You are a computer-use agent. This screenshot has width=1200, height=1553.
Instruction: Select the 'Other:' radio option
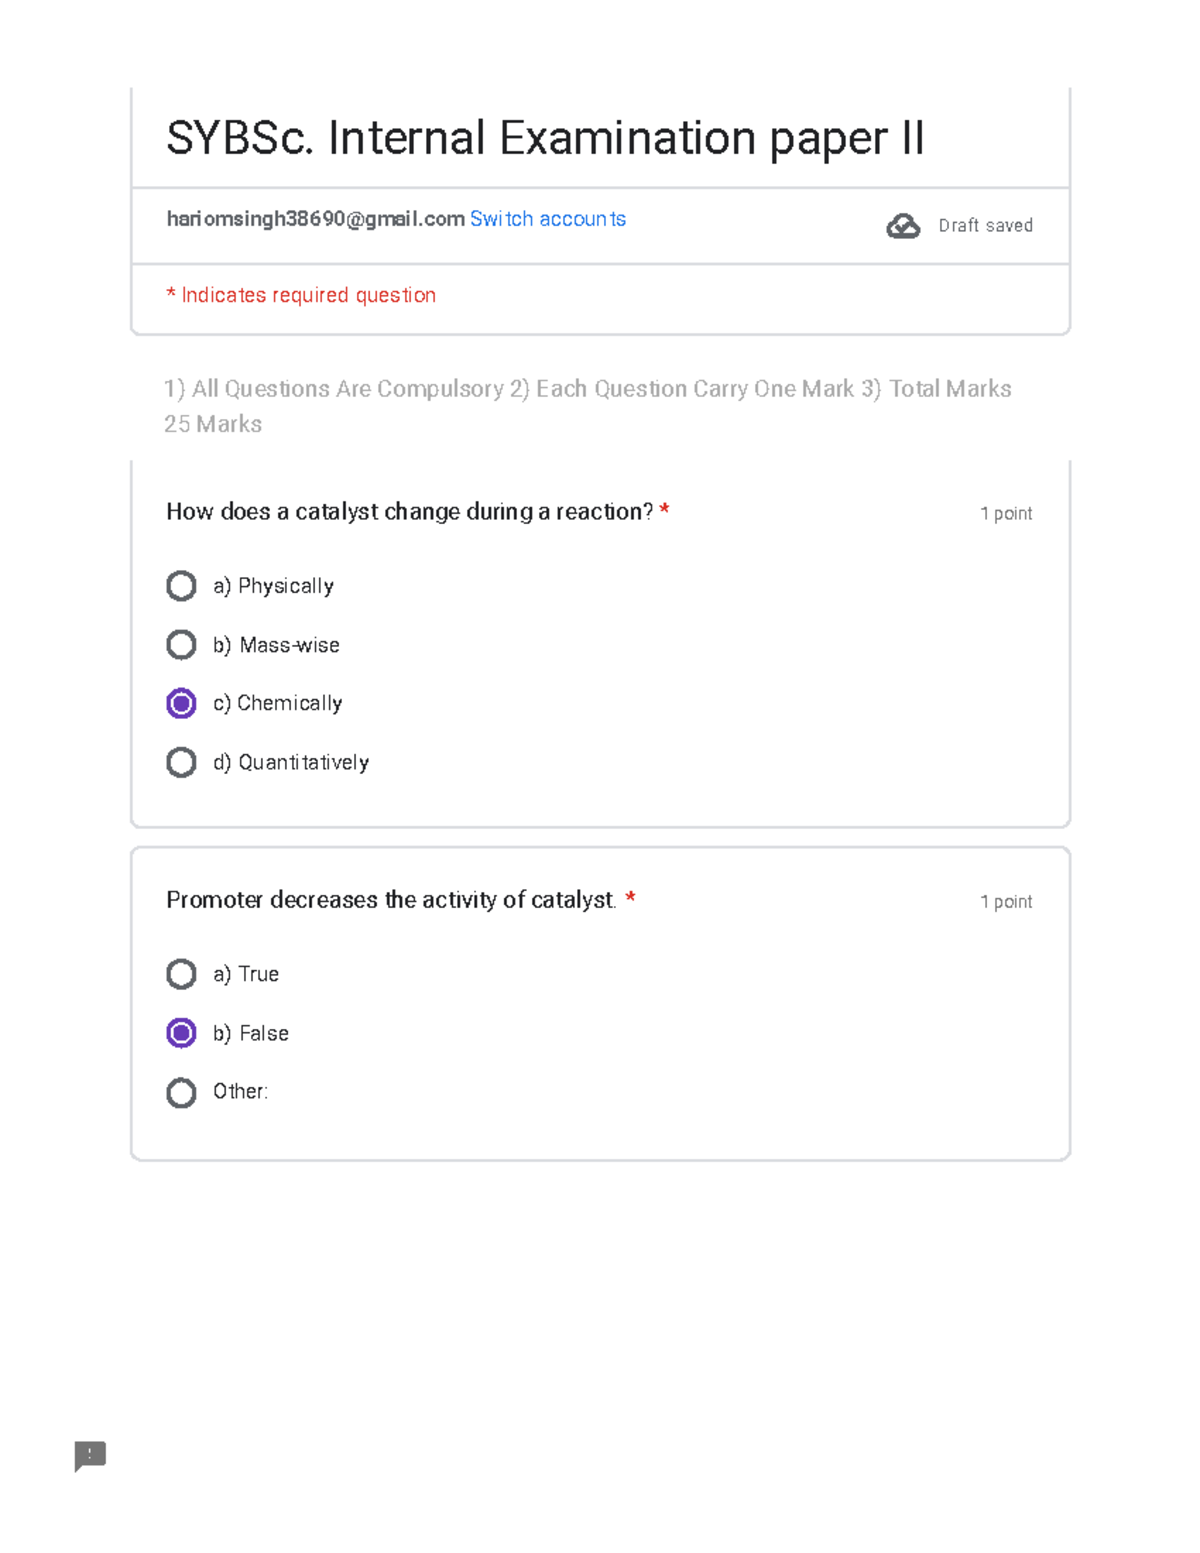tap(181, 1092)
